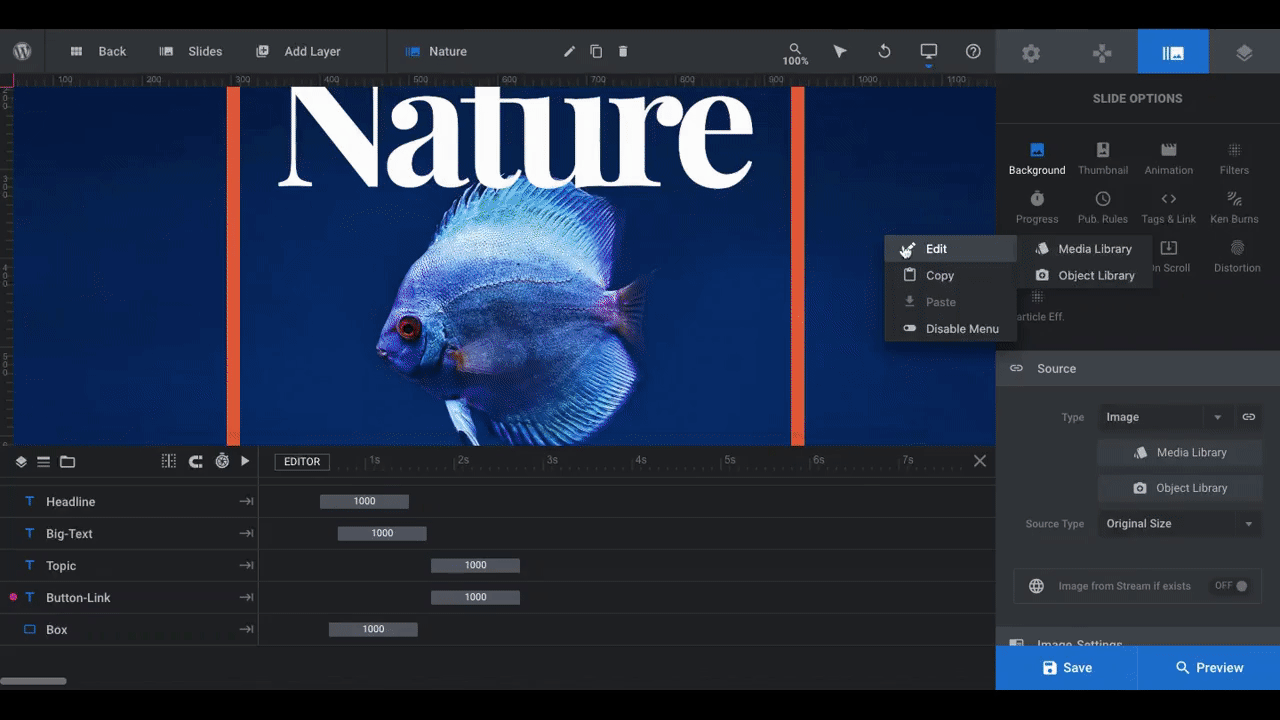The height and width of the screenshot is (720, 1280).
Task: Open the Slides list
Action: (x=190, y=51)
